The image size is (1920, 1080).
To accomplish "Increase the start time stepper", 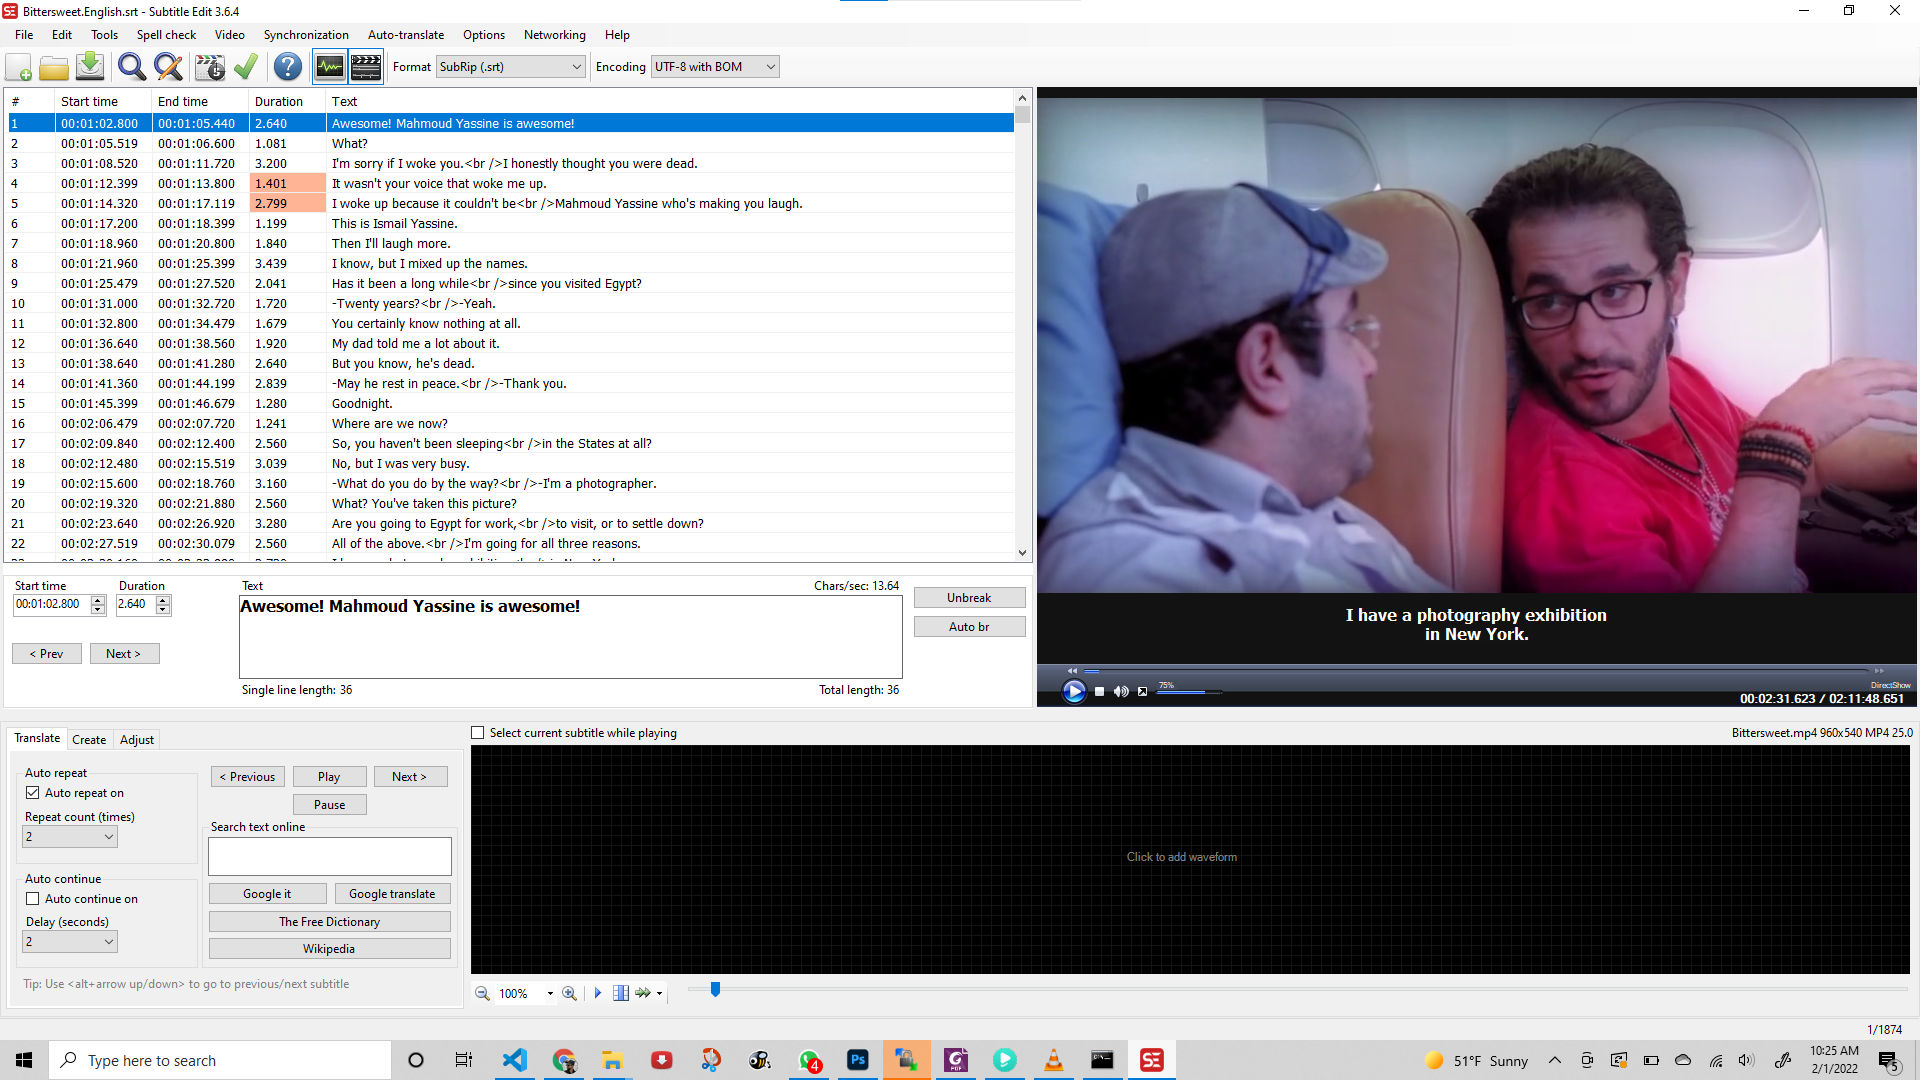I will point(98,600).
